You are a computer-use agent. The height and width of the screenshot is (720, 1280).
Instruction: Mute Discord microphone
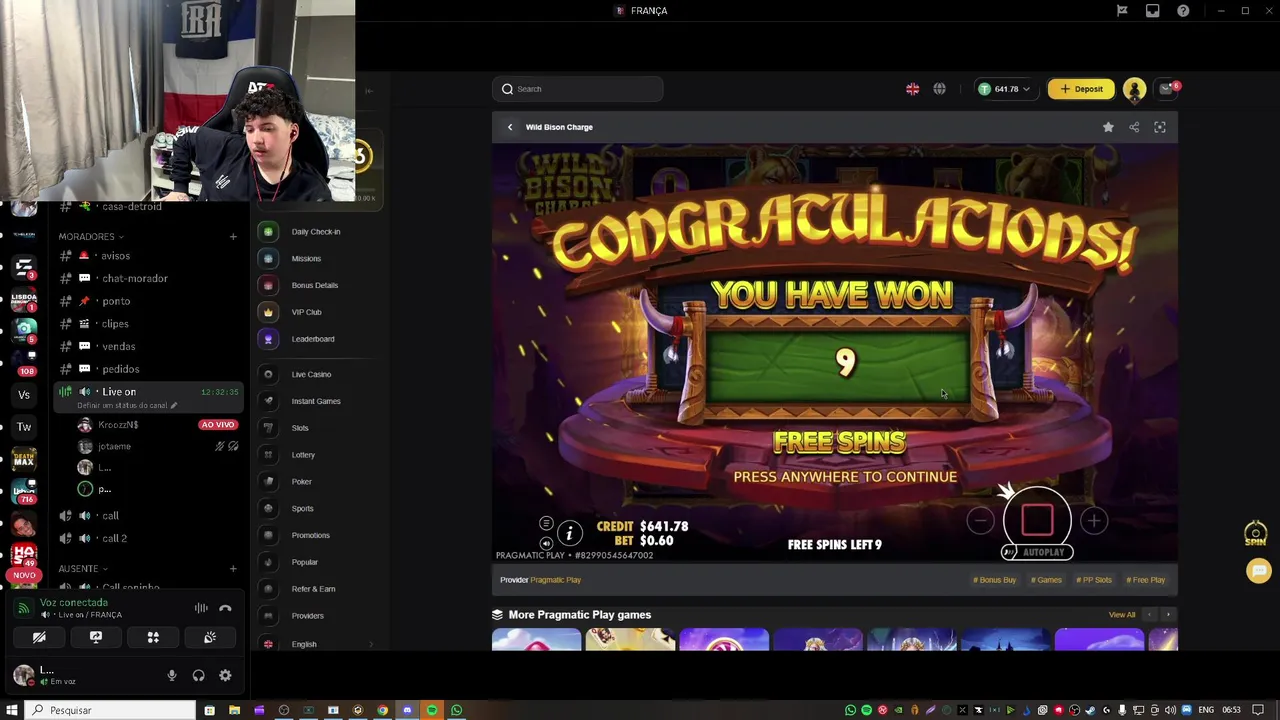[x=172, y=676]
